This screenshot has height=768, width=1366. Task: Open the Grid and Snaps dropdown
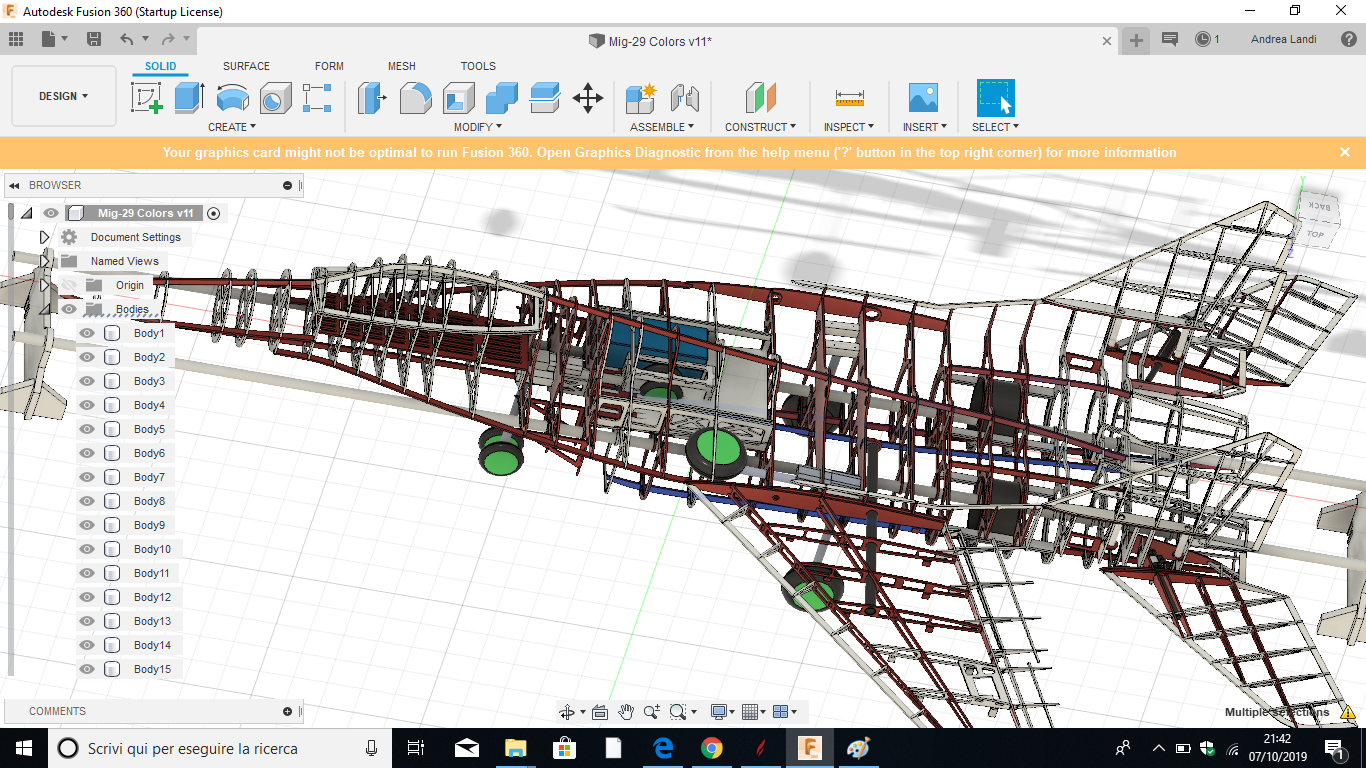click(x=755, y=712)
